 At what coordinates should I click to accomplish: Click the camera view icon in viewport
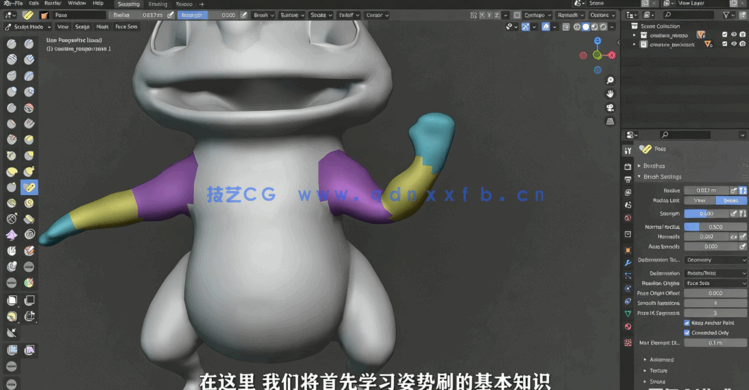click(x=610, y=108)
